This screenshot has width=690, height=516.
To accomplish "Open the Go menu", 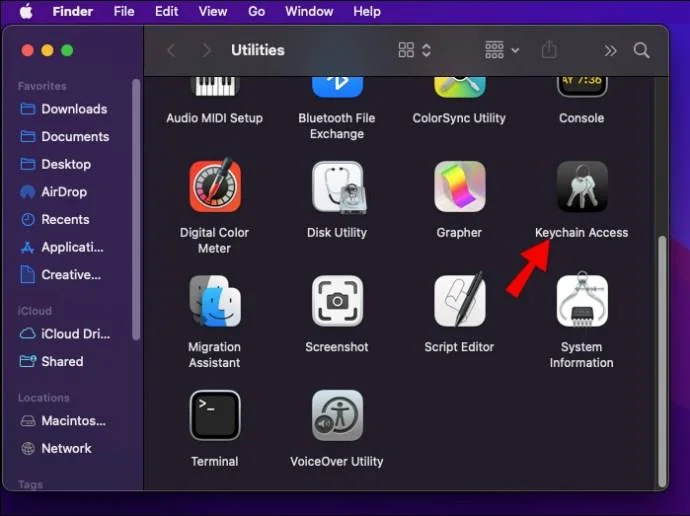I will coord(257,11).
